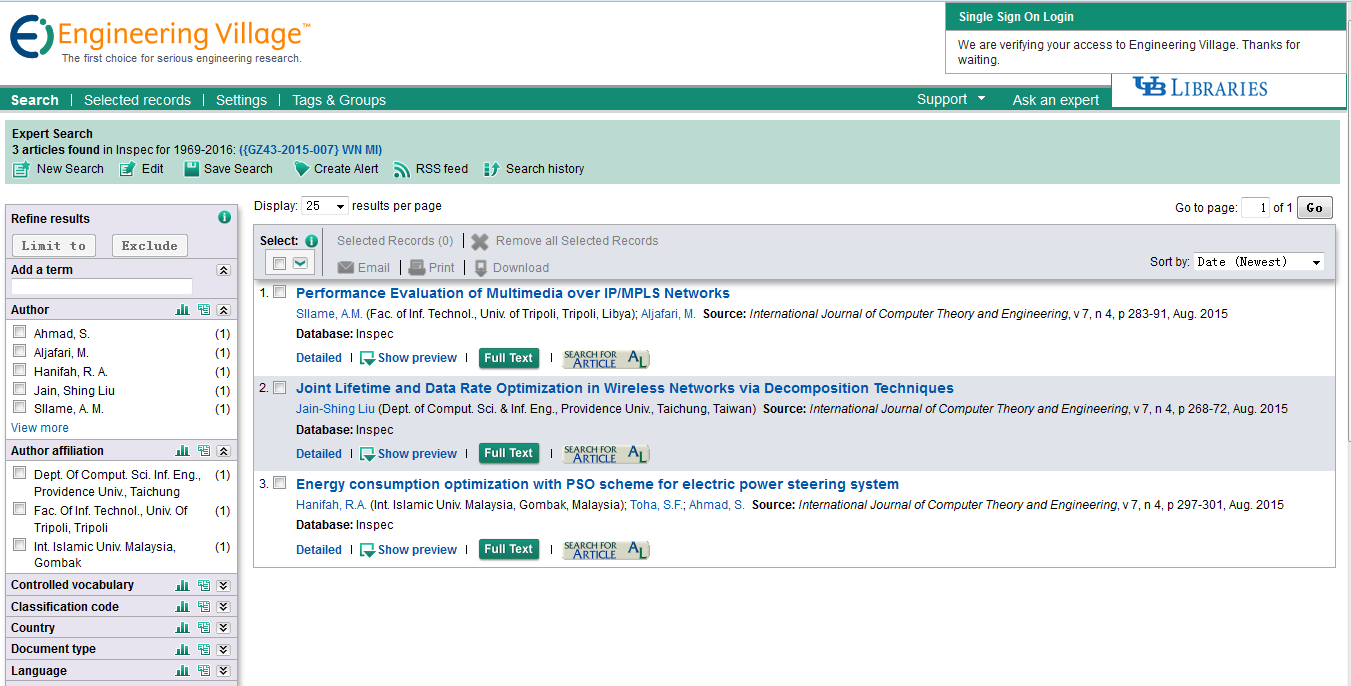Open the Refine results info icon

pyautogui.click(x=224, y=217)
